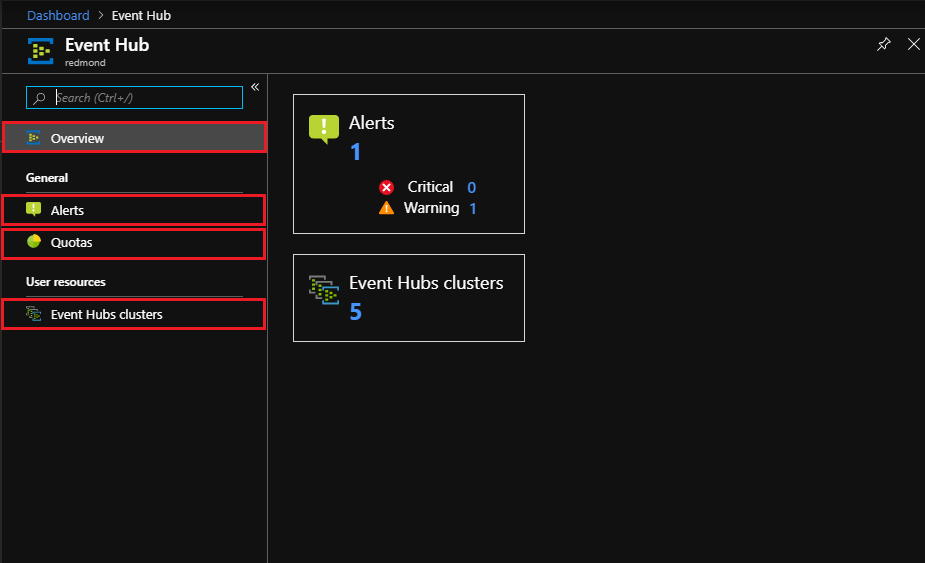Click the Quotas pie chart icon
The image size is (925, 563).
click(x=34, y=241)
